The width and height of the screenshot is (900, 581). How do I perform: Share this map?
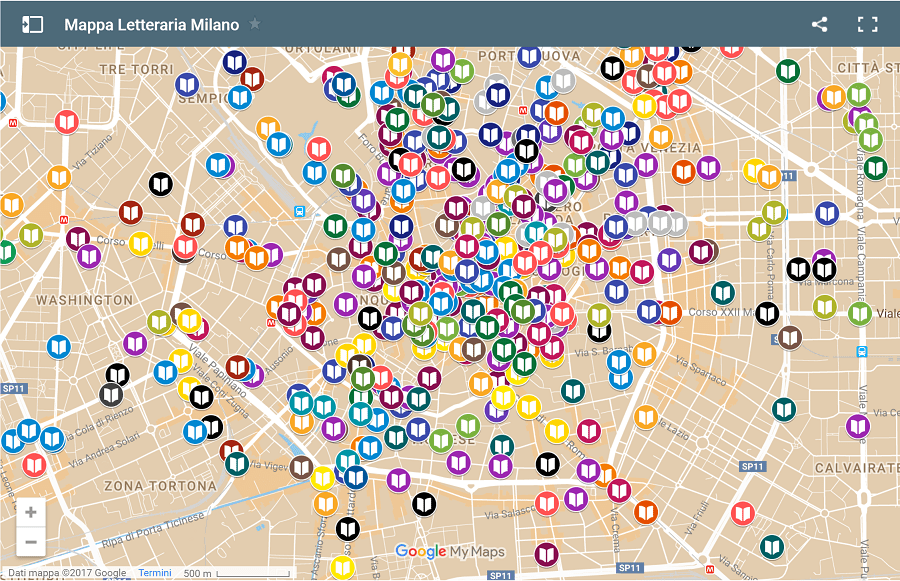pyautogui.click(x=820, y=24)
